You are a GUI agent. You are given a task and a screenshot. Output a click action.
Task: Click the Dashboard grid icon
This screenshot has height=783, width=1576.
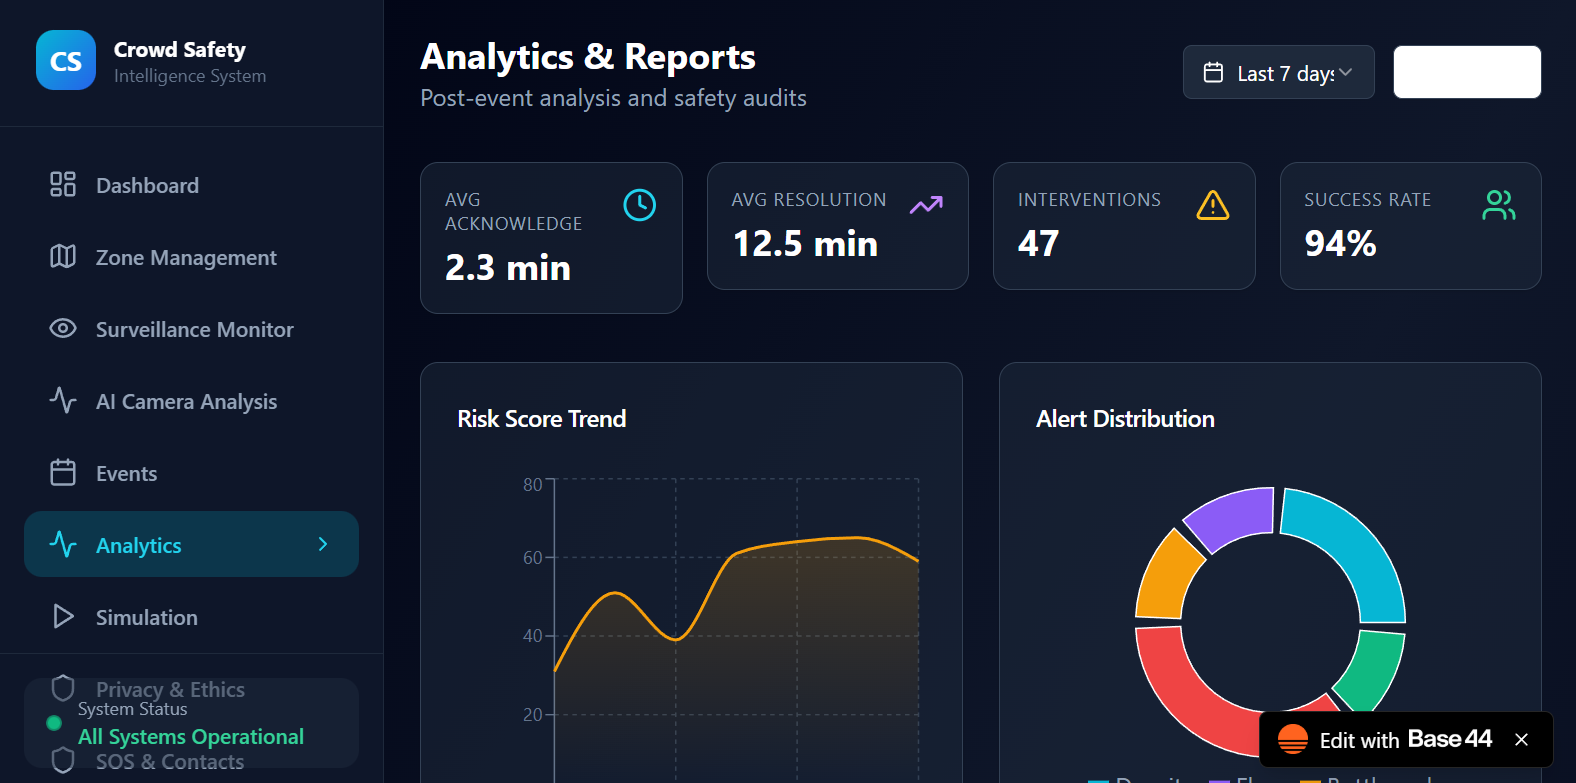pyautogui.click(x=63, y=184)
